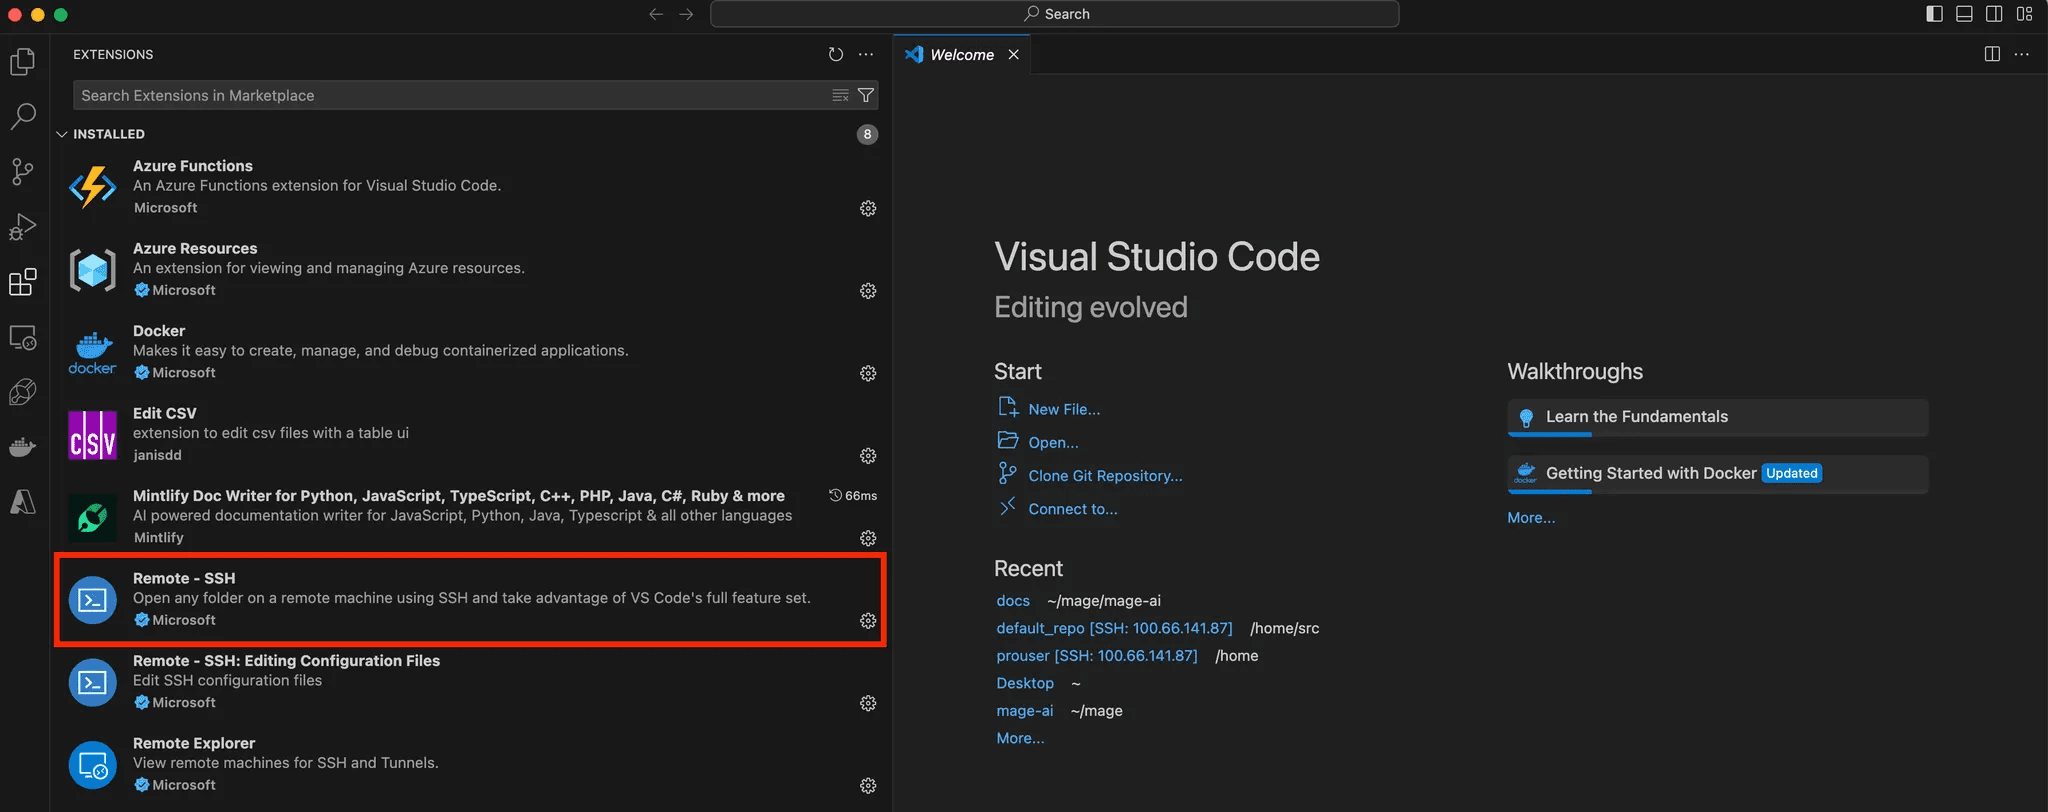Open gear for Remote - SSH: Editing Configuration Files
Viewport: 2048px width, 812px height.
[868, 703]
